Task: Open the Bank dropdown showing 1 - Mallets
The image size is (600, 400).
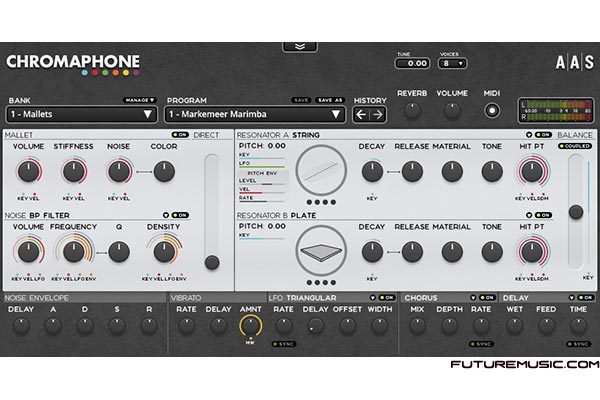Action: (82, 114)
